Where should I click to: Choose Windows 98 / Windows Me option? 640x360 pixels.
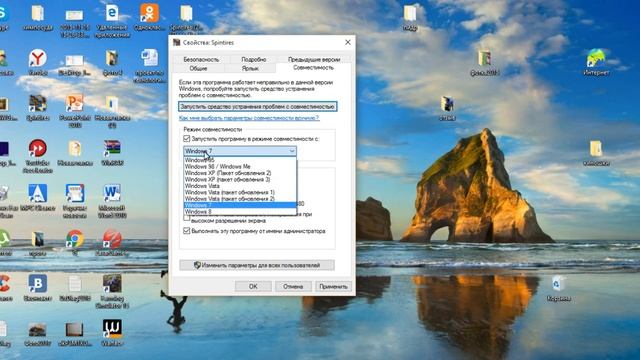240,167
